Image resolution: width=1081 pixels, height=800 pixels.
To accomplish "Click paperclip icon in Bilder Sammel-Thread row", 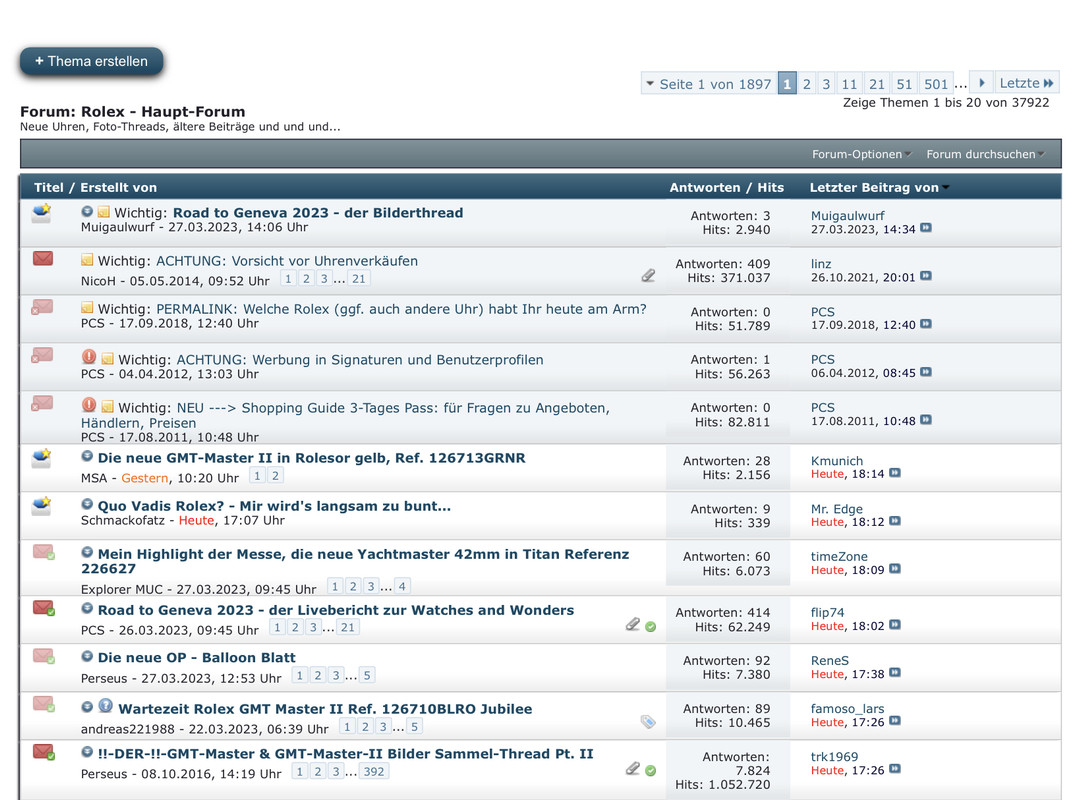I will pyautogui.click(x=633, y=769).
